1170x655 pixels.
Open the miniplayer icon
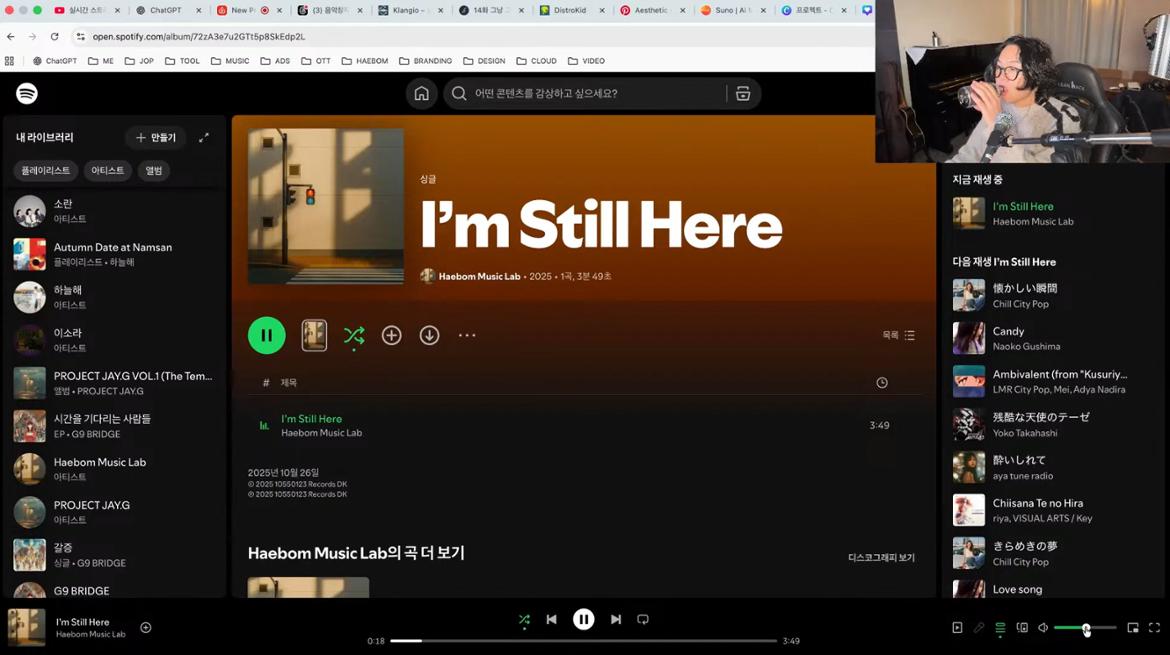pyautogui.click(x=1133, y=628)
